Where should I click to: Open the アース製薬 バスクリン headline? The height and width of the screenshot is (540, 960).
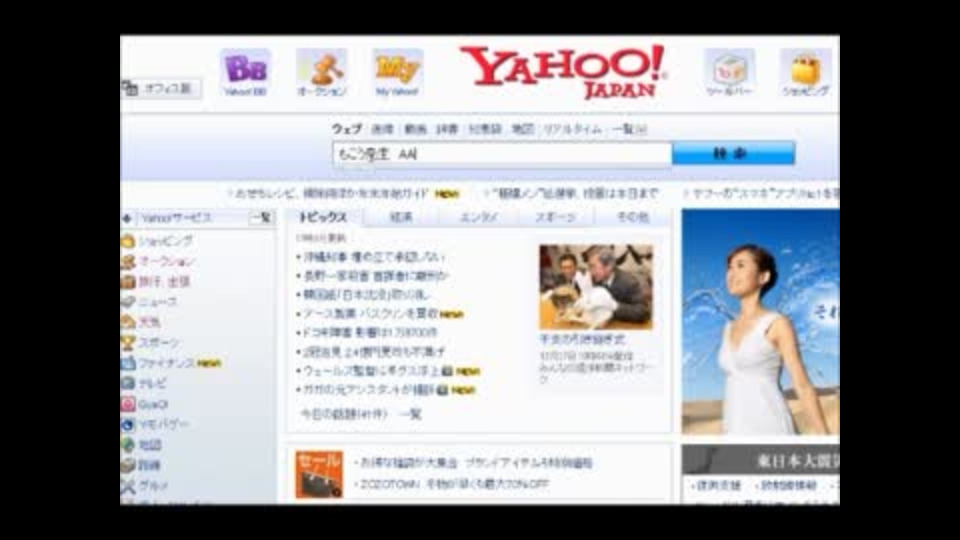(370, 314)
